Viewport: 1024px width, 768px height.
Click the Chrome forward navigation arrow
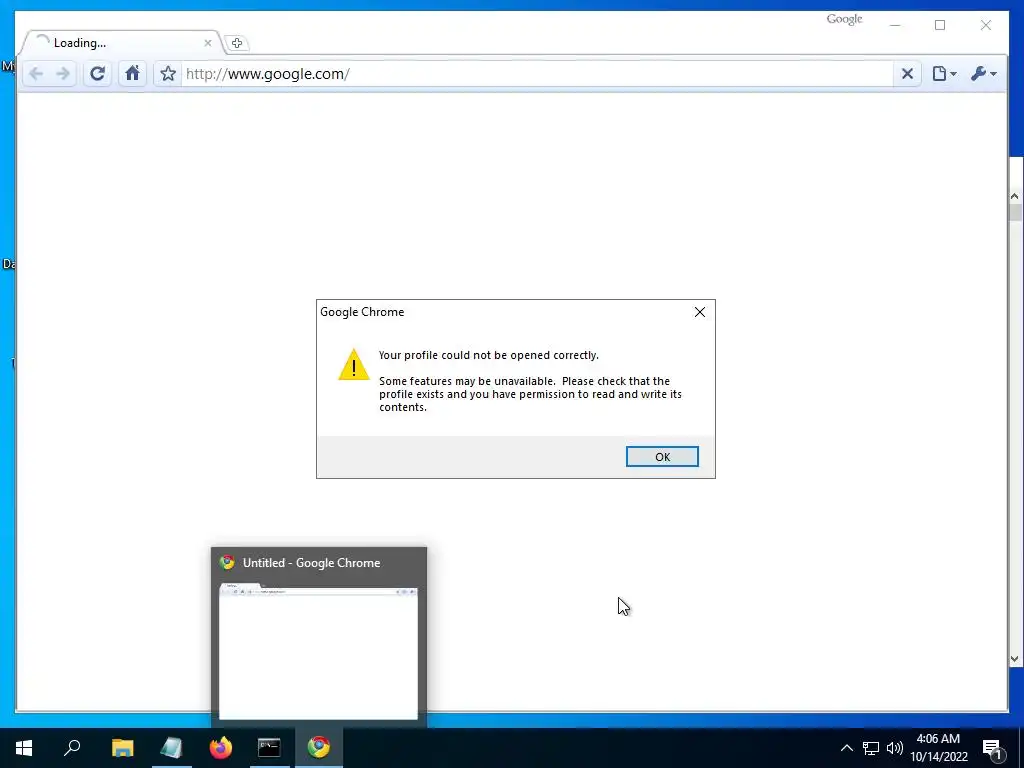coord(63,74)
